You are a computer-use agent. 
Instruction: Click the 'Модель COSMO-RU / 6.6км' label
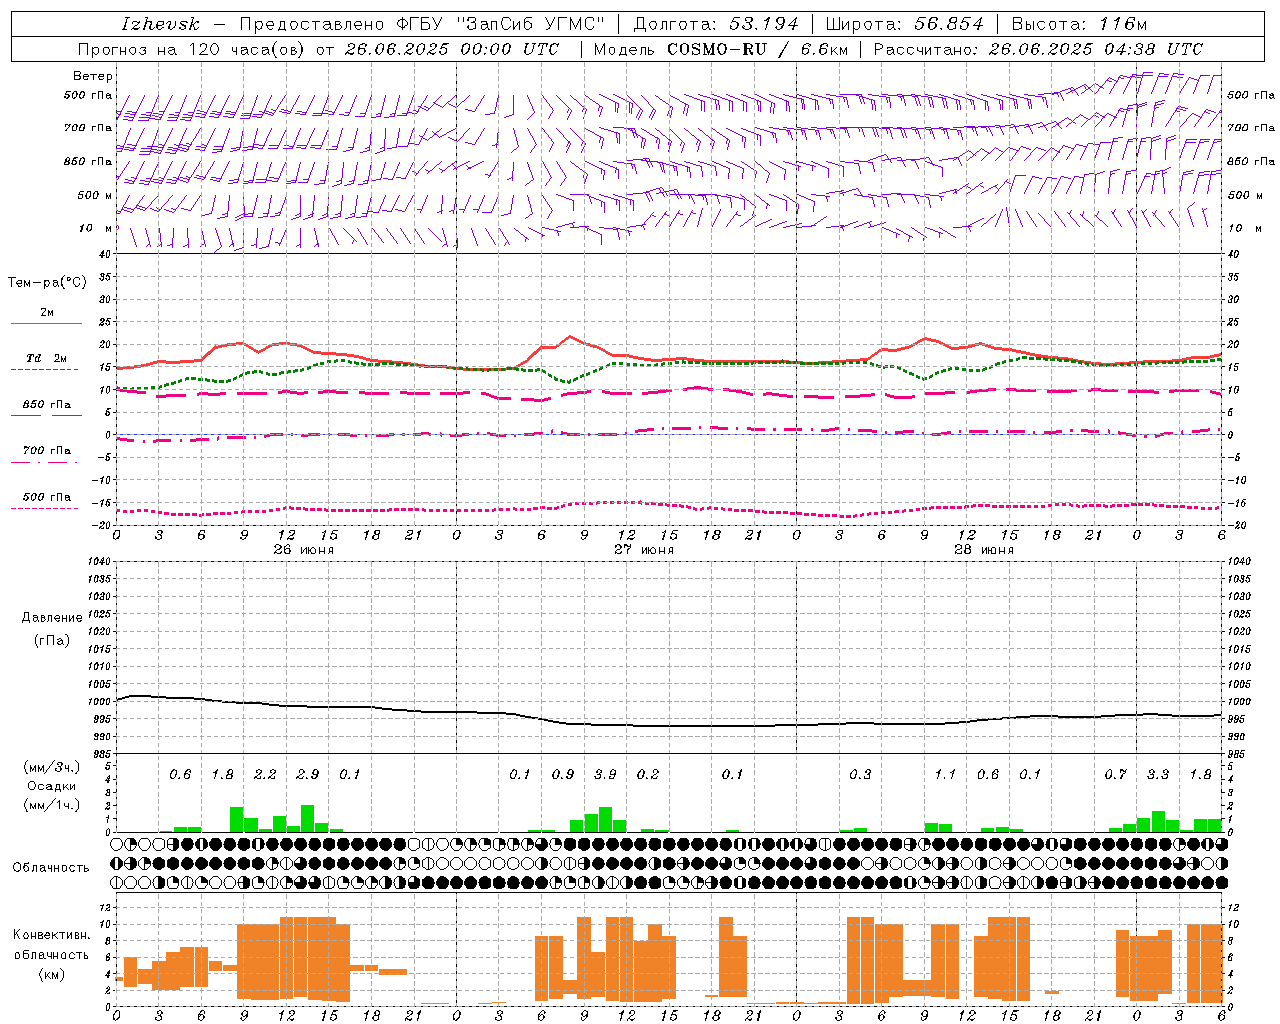point(721,49)
